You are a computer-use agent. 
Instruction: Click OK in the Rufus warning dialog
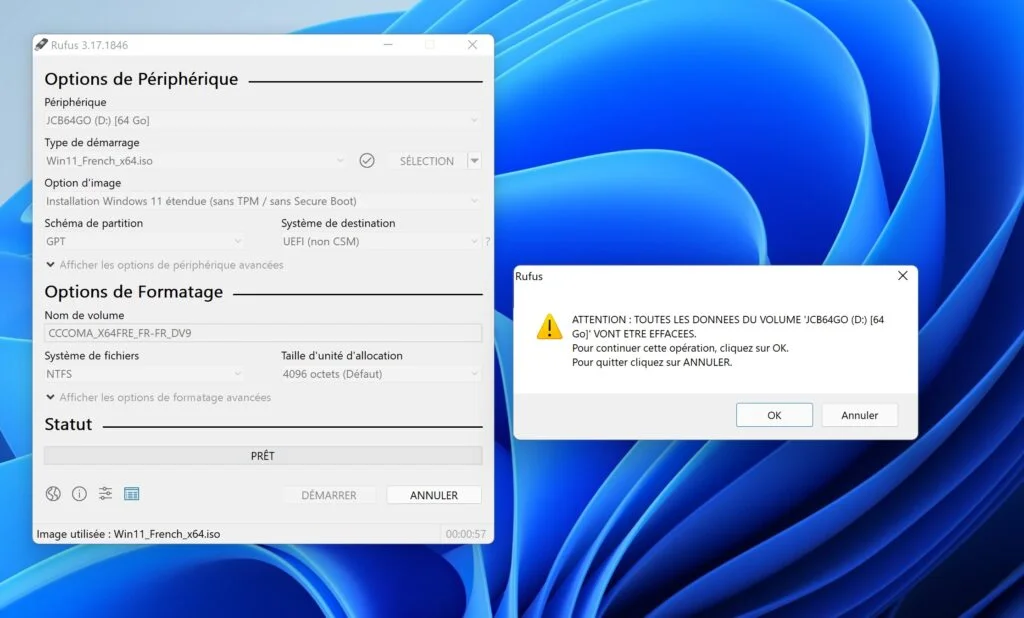(x=775, y=415)
